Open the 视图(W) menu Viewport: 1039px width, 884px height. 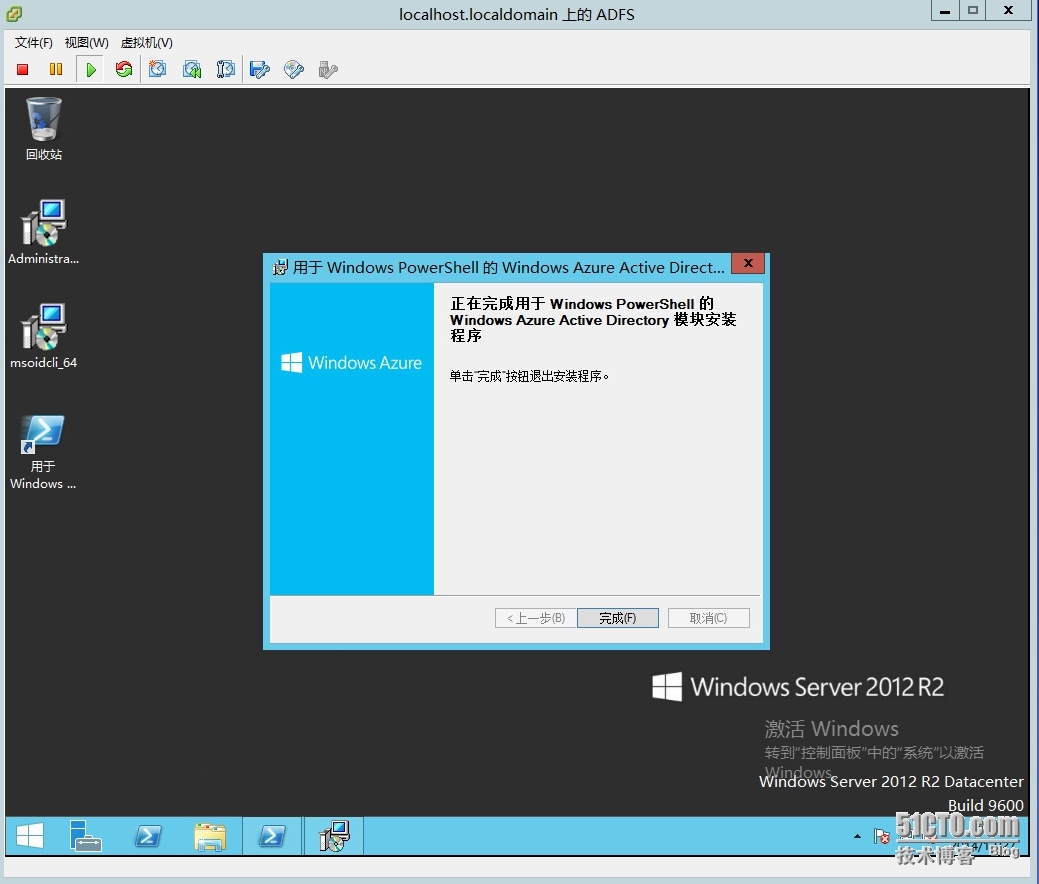[86, 42]
